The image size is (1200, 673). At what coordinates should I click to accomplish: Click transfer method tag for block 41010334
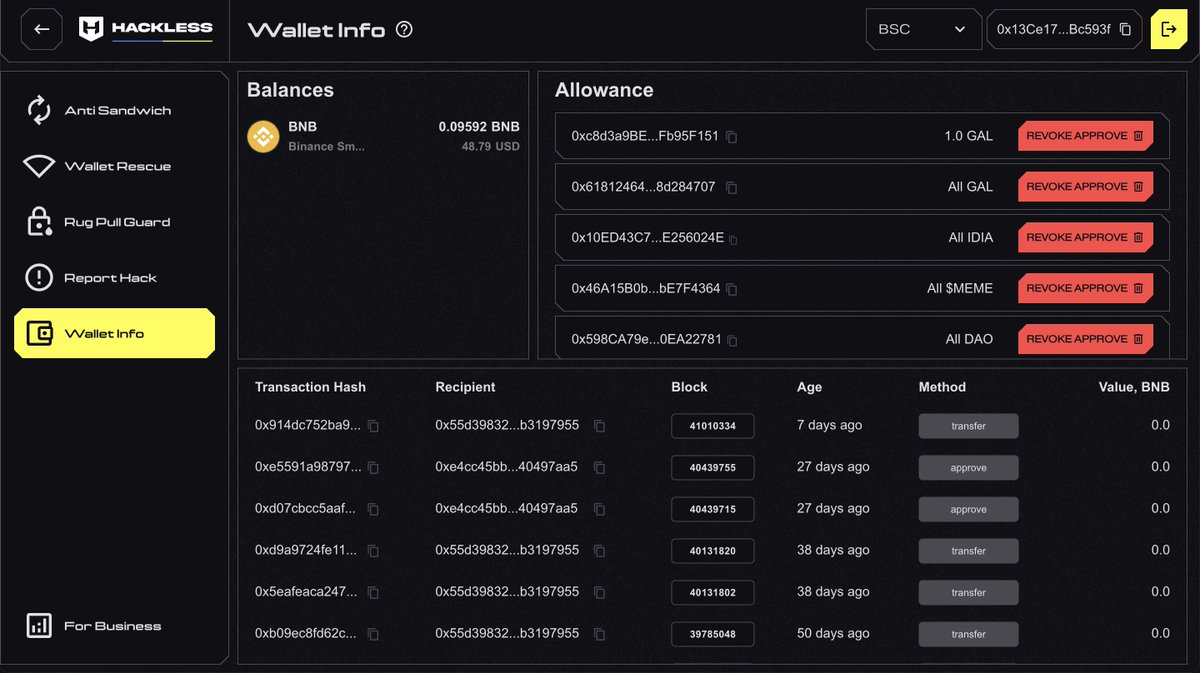(x=968, y=426)
